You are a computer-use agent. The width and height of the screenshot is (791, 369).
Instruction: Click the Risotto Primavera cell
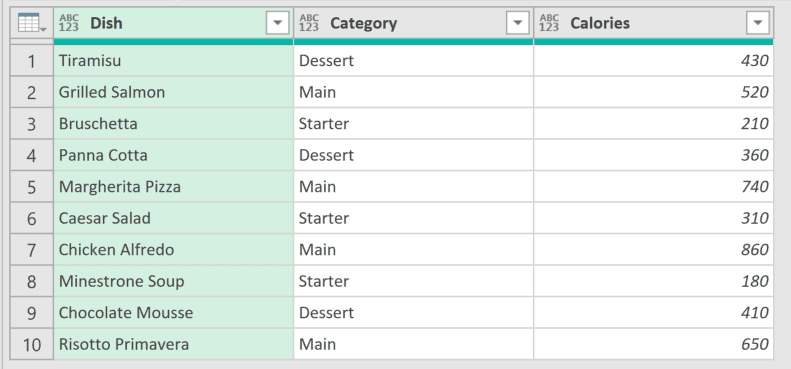tap(174, 344)
